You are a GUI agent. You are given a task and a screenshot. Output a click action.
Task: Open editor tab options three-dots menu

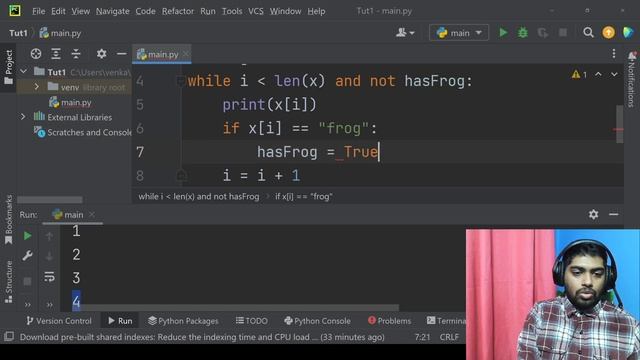pyautogui.click(x=613, y=53)
